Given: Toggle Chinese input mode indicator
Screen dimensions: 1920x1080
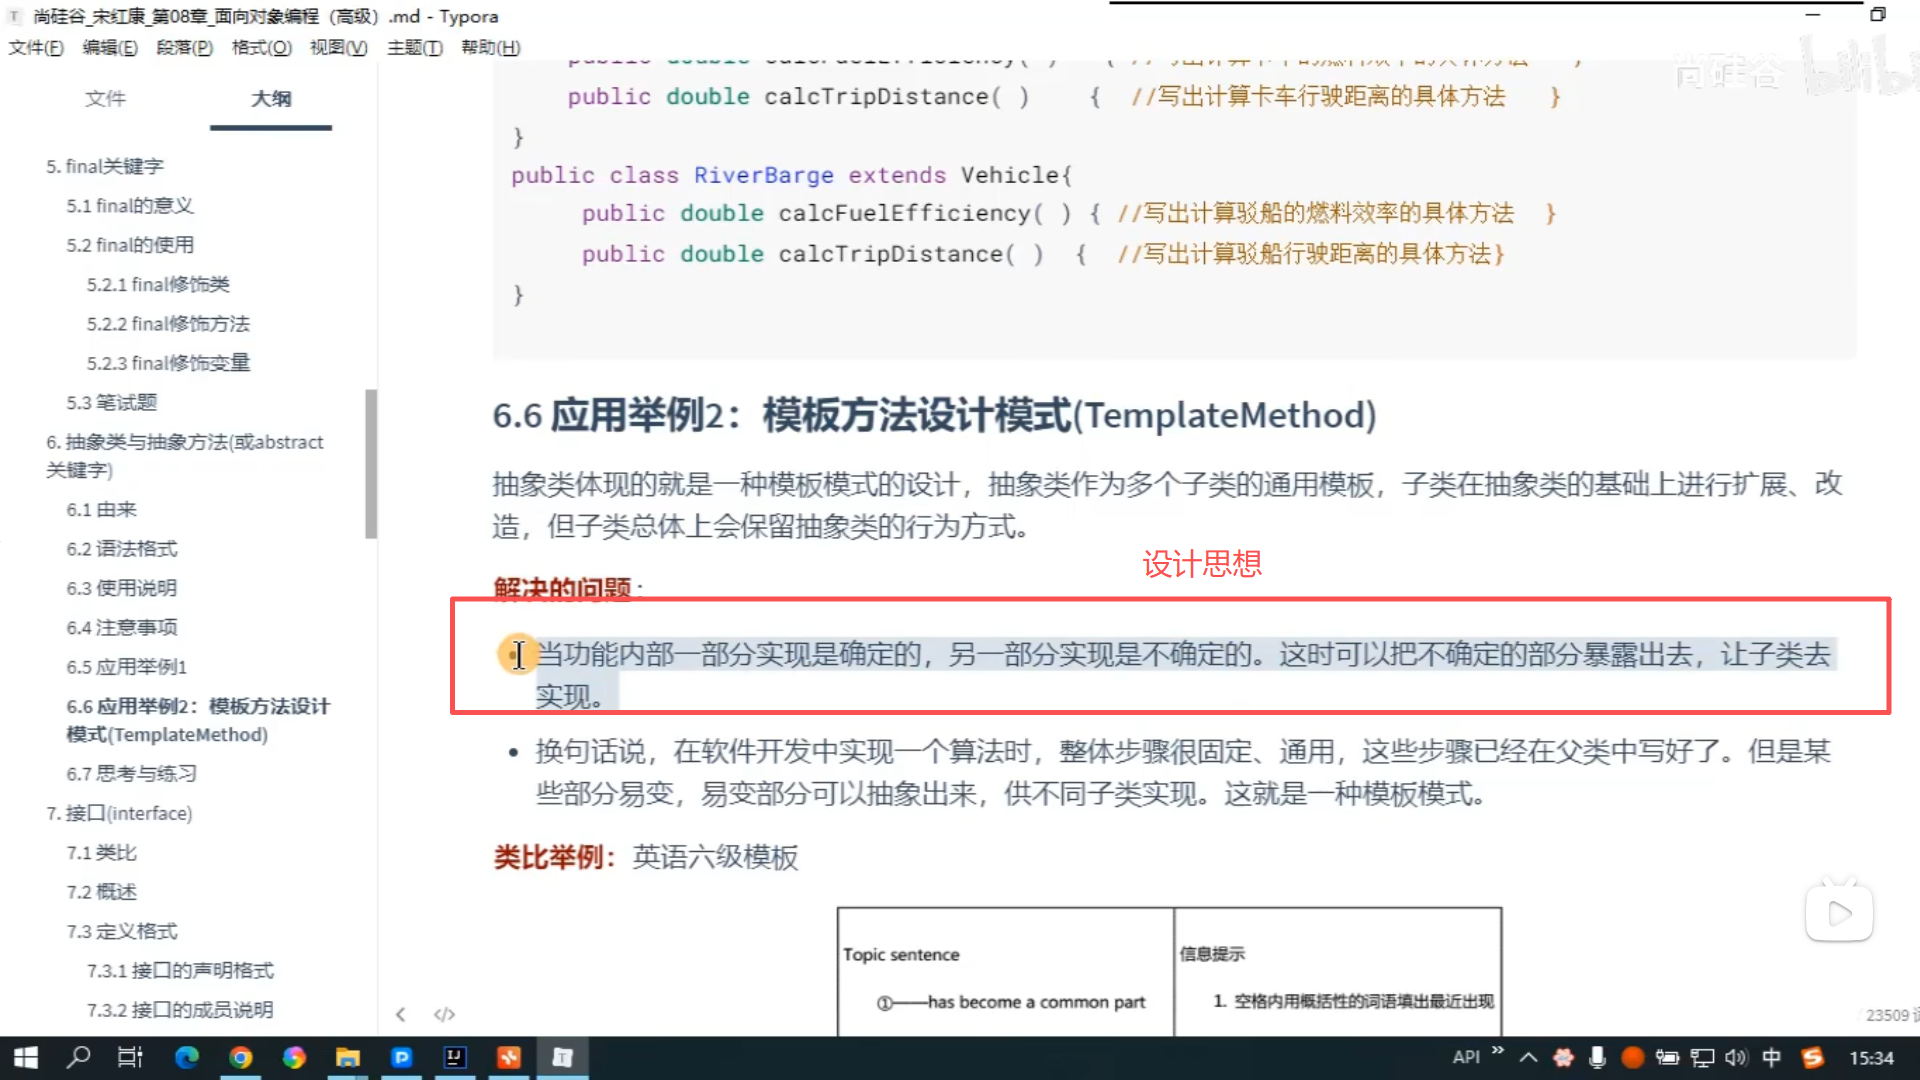Looking at the screenshot, I should (x=1771, y=1057).
